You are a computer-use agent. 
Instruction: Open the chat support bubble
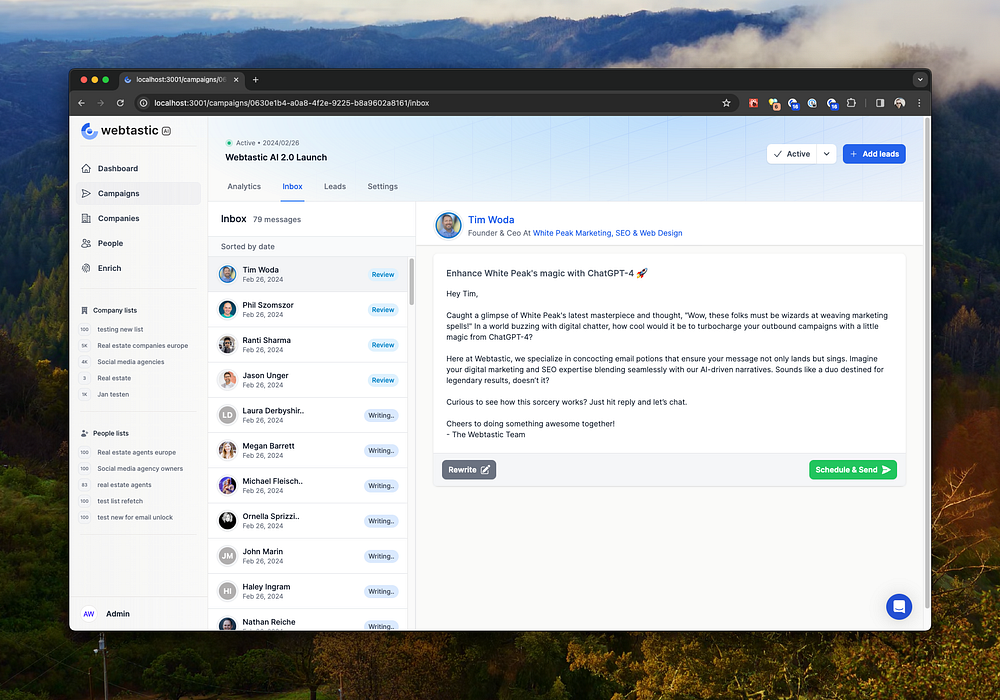899,606
